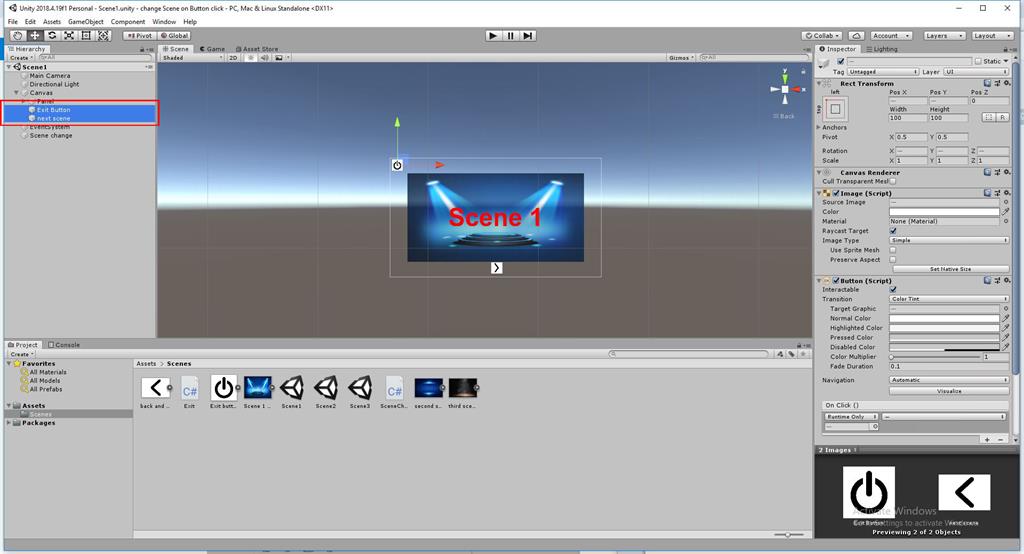Click the Set Native Size button
This screenshot has height=554, width=1024.
click(x=950, y=269)
